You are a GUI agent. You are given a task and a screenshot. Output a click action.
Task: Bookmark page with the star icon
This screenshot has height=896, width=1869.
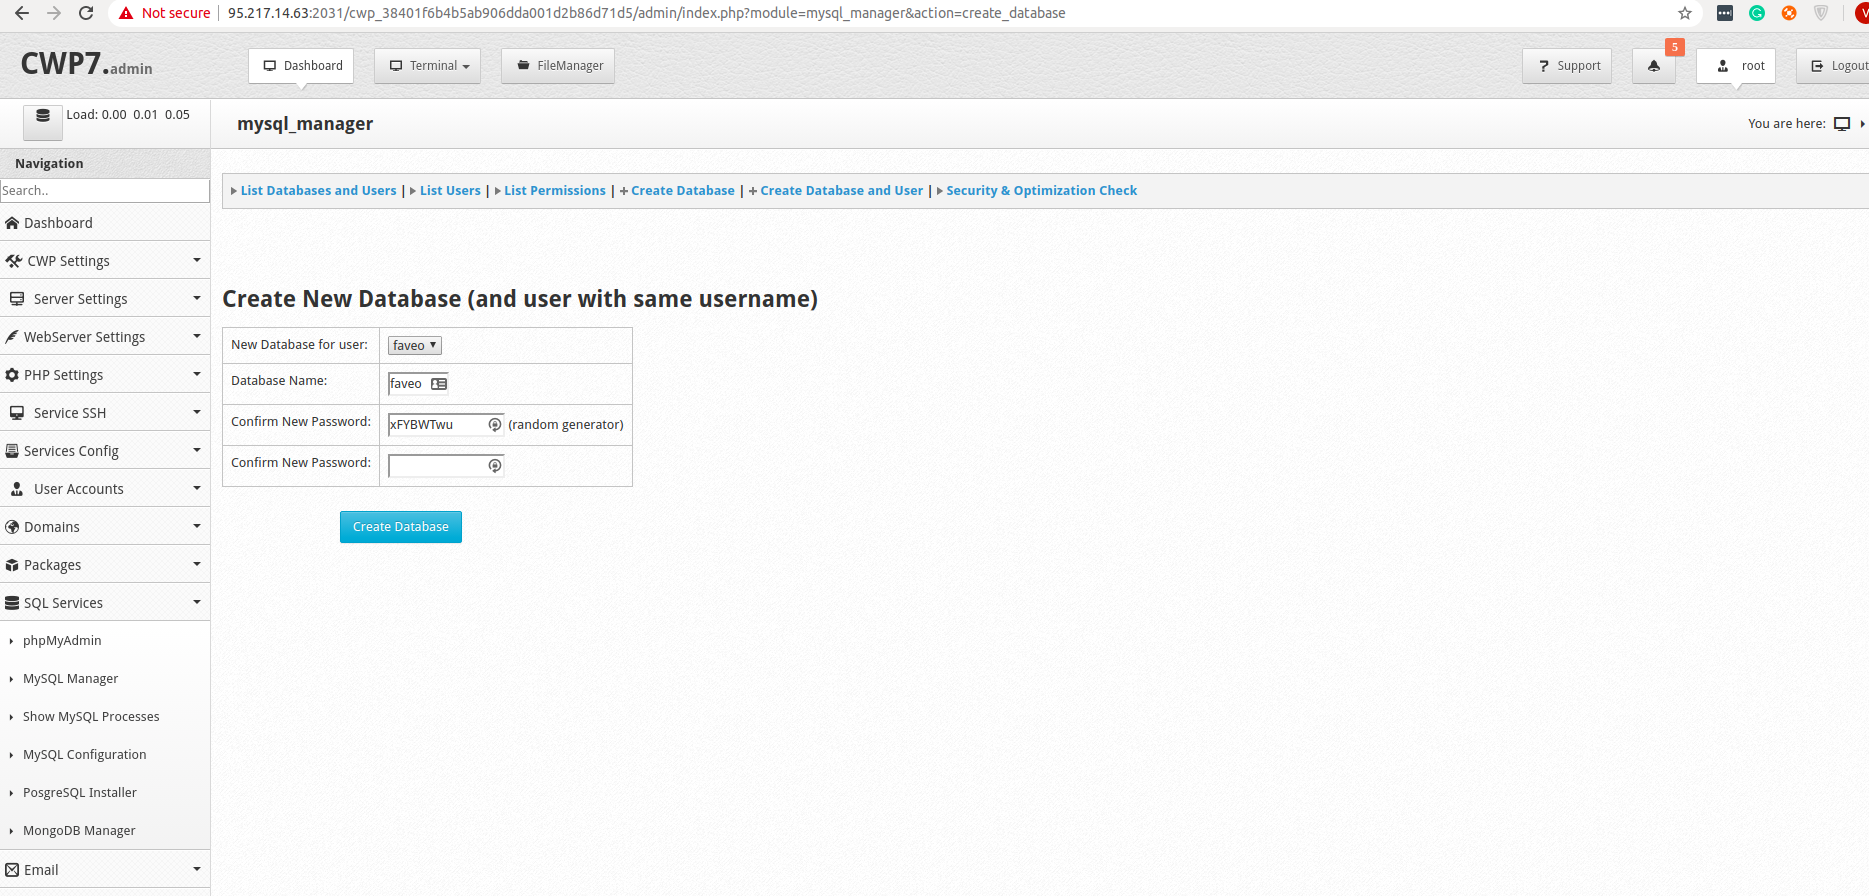[x=1685, y=13]
